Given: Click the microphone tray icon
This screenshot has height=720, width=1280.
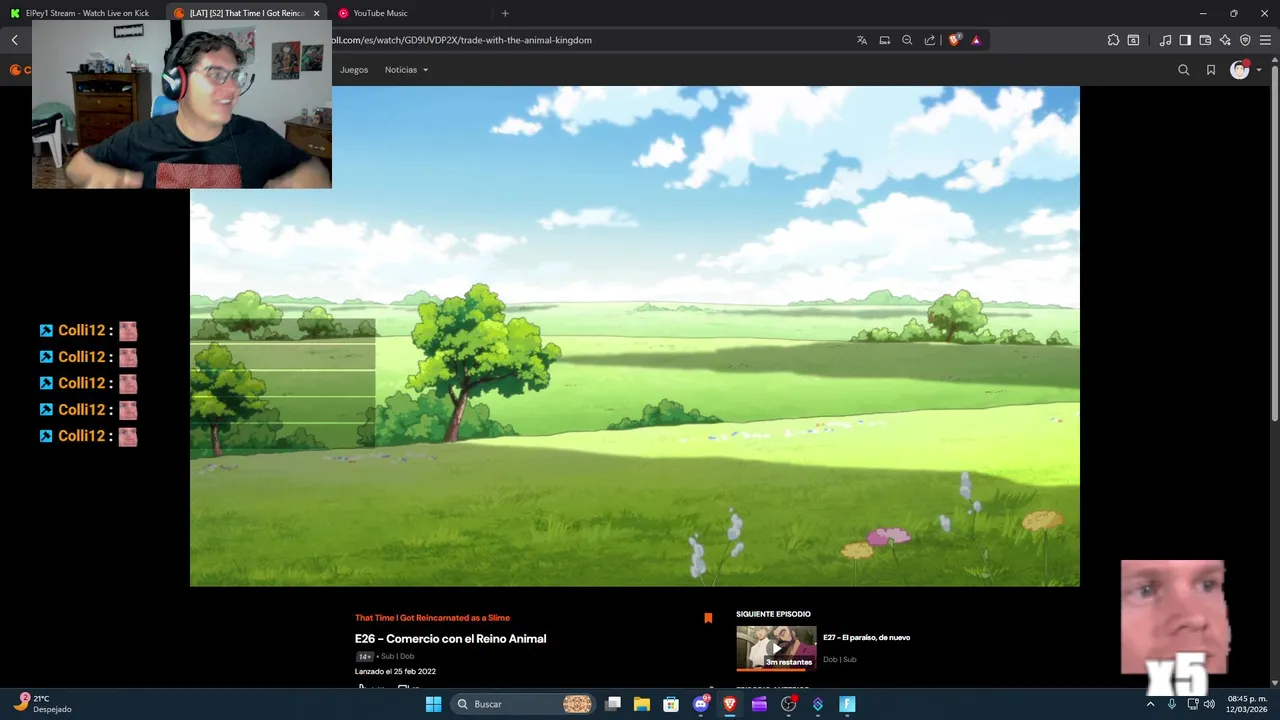Looking at the screenshot, I should coord(1171,704).
